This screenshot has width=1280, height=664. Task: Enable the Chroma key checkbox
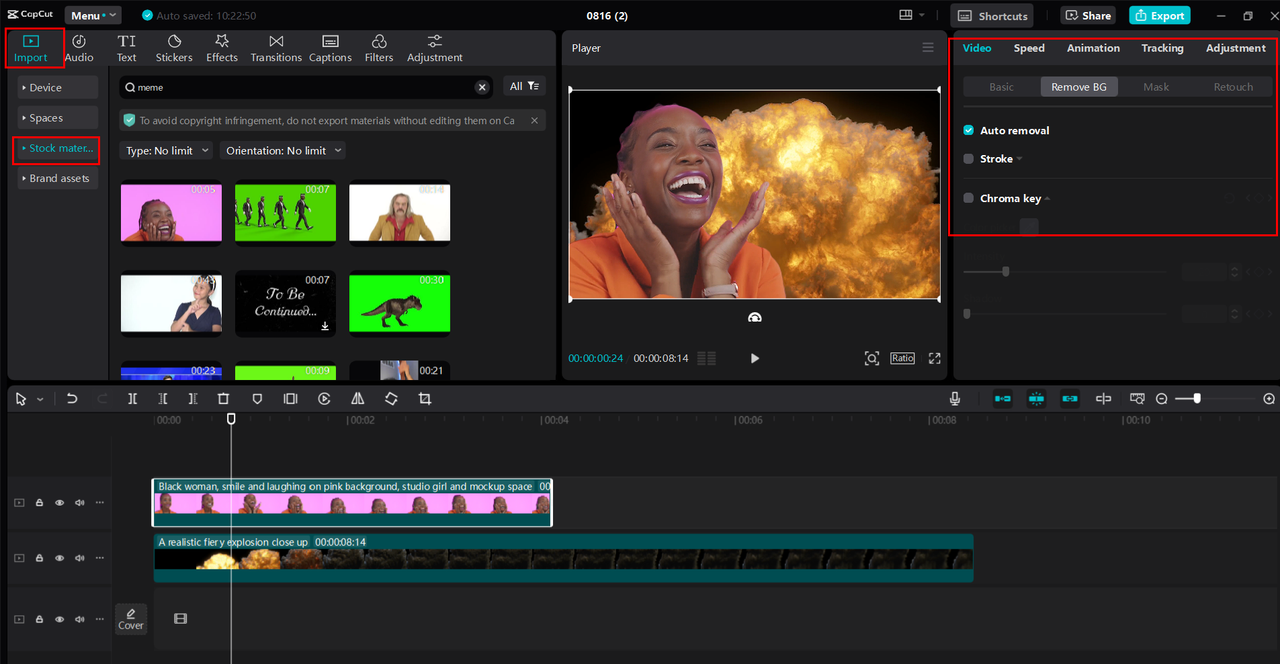(968, 198)
